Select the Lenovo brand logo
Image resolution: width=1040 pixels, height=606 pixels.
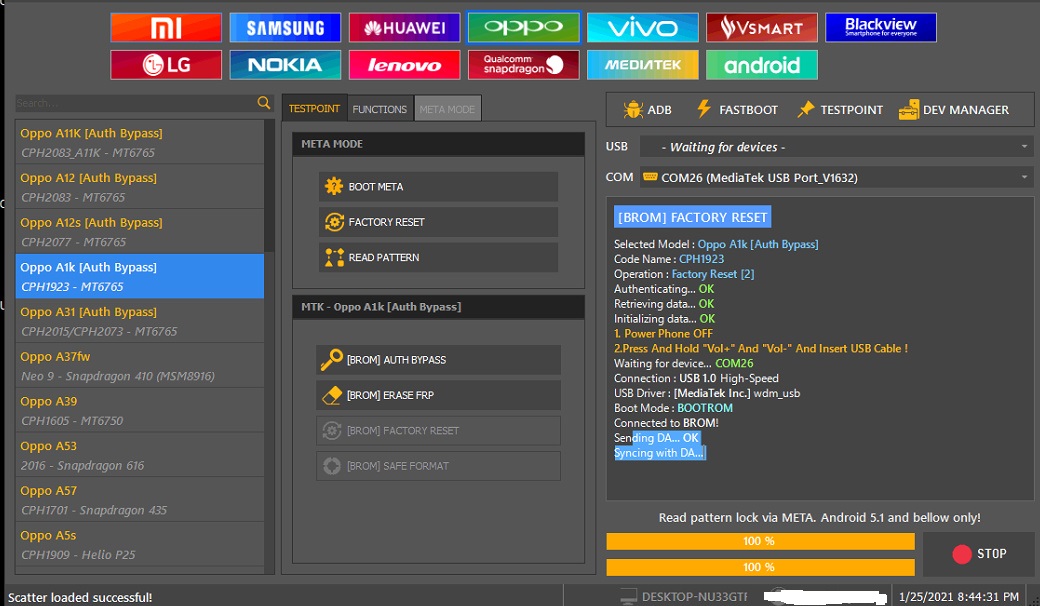(x=405, y=65)
